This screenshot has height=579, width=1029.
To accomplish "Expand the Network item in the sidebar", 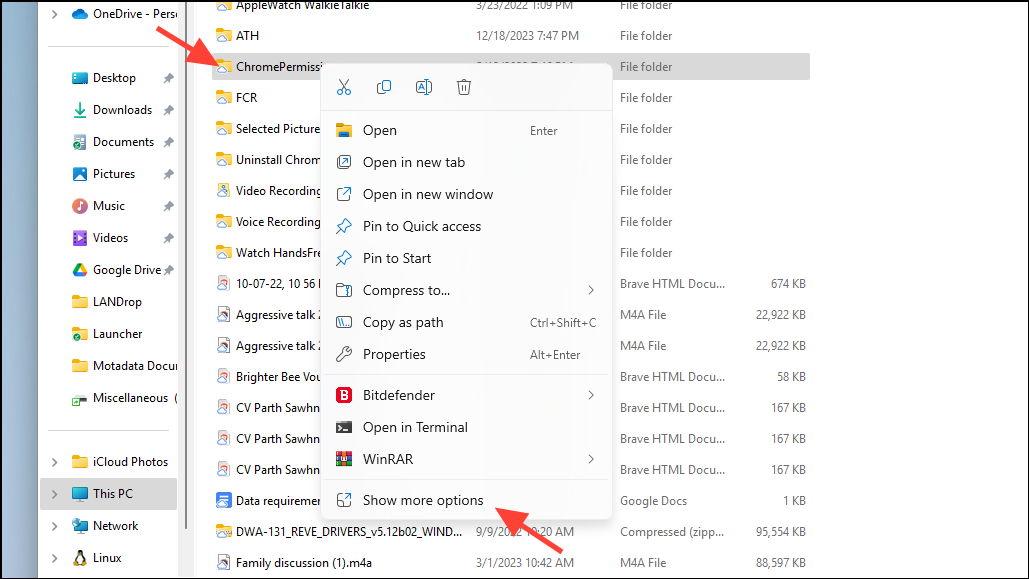I will point(54,525).
